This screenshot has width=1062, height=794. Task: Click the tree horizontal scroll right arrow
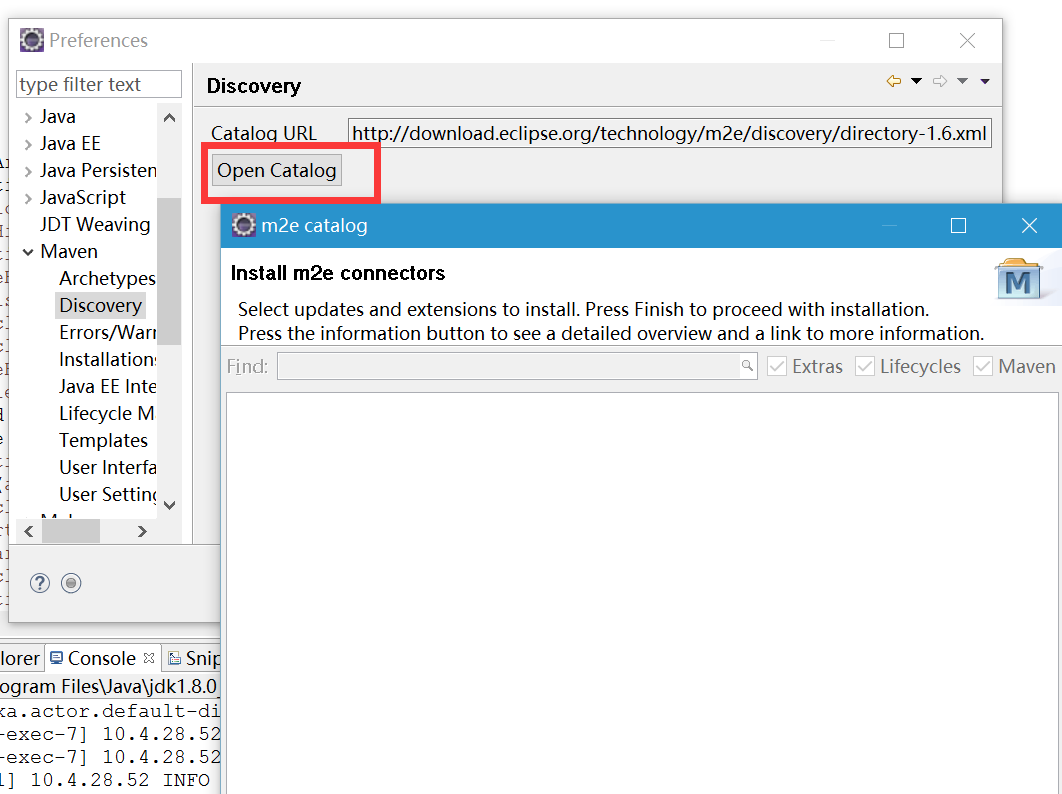[x=142, y=531]
